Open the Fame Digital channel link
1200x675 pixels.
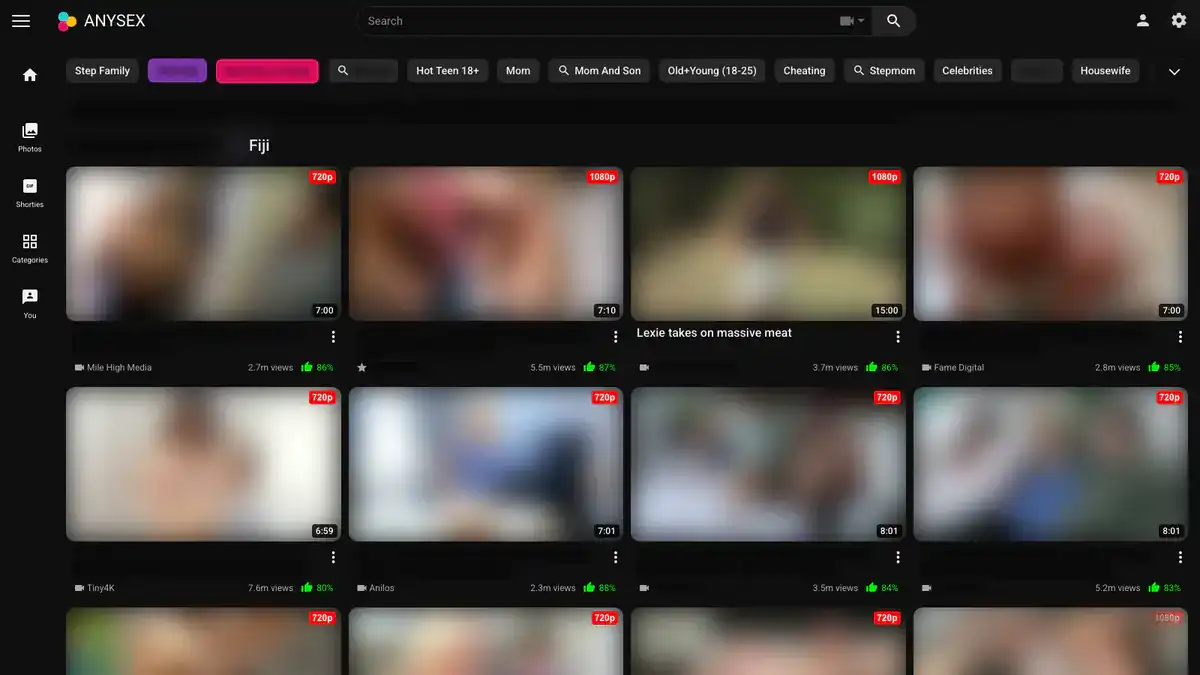[959, 367]
